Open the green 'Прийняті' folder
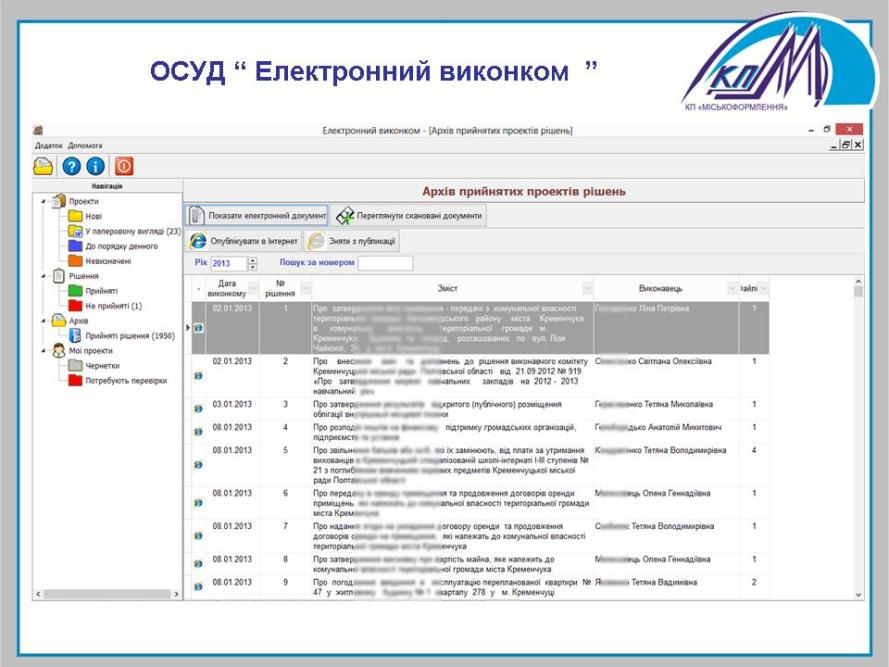The image size is (889, 667). coord(100,291)
